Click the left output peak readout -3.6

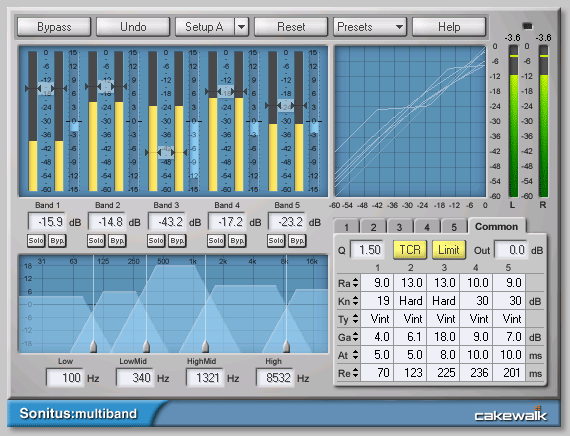click(x=513, y=38)
